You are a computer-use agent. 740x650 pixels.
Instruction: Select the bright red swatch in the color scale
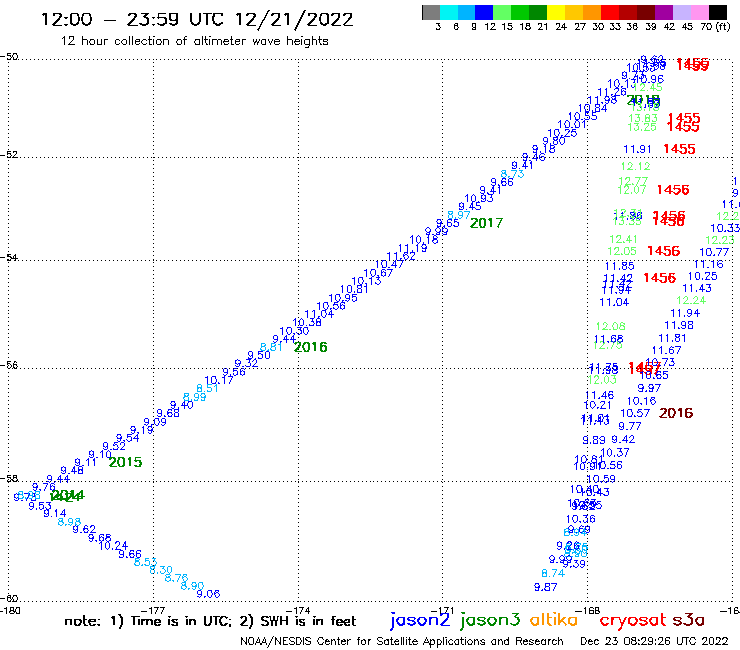(610, 12)
